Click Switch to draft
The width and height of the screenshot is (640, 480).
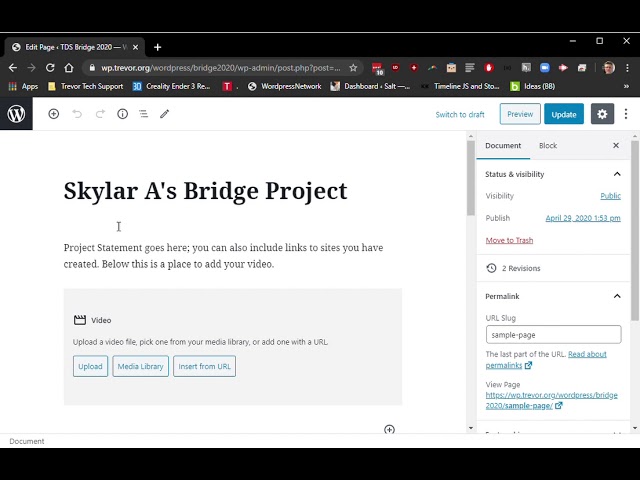click(x=460, y=114)
